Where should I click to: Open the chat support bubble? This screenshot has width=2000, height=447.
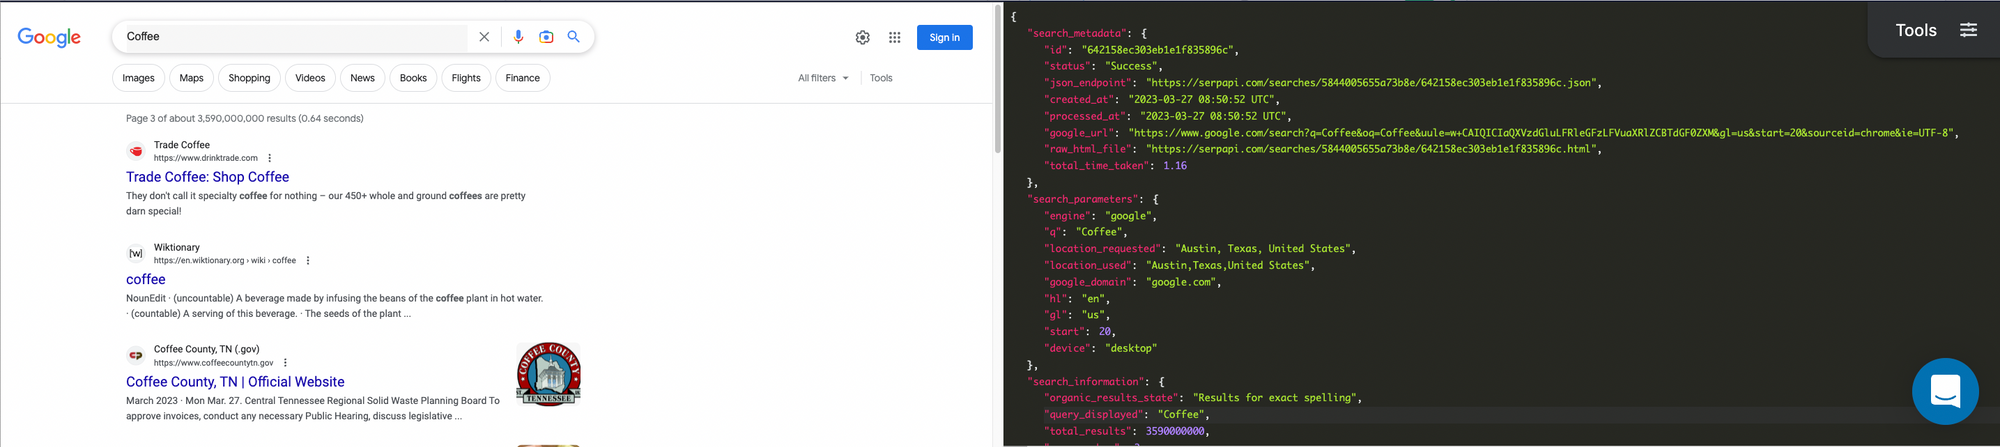tap(1945, 391)
